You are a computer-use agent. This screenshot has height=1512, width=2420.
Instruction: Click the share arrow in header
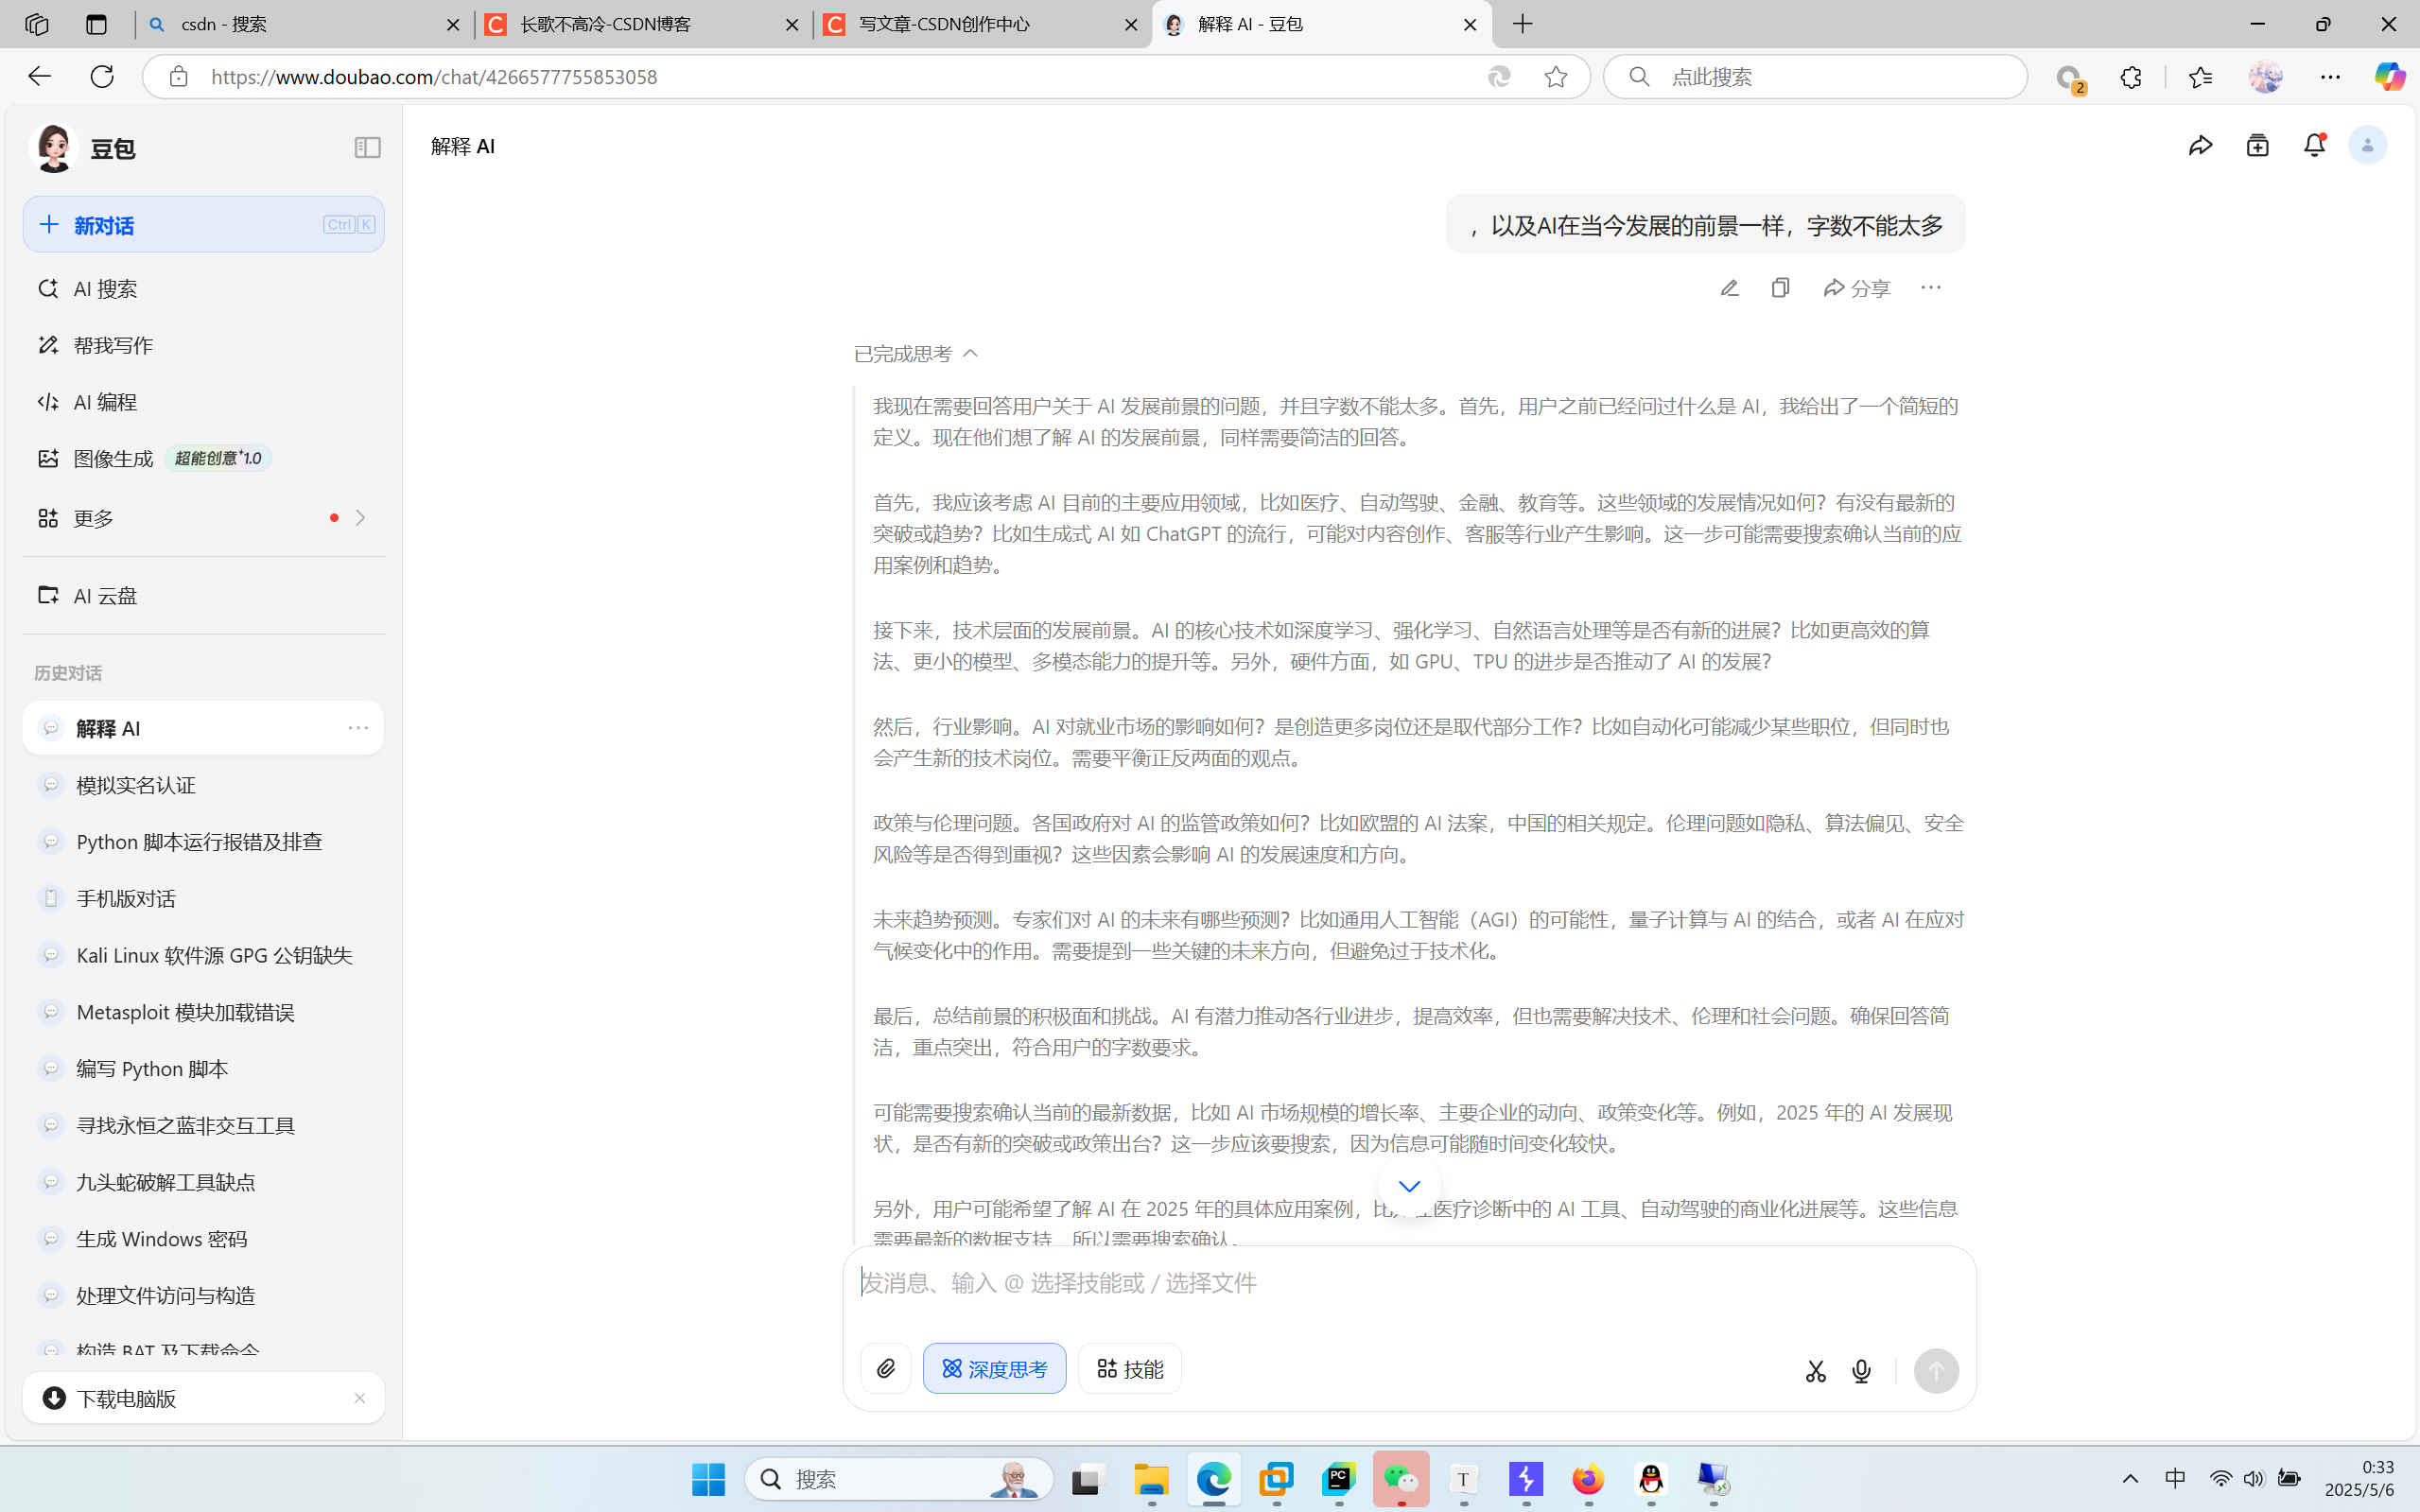[x=2200, y=146]
